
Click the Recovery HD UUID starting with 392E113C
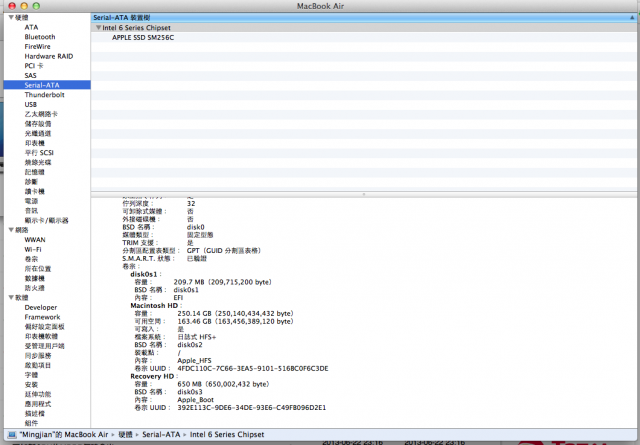251,407
